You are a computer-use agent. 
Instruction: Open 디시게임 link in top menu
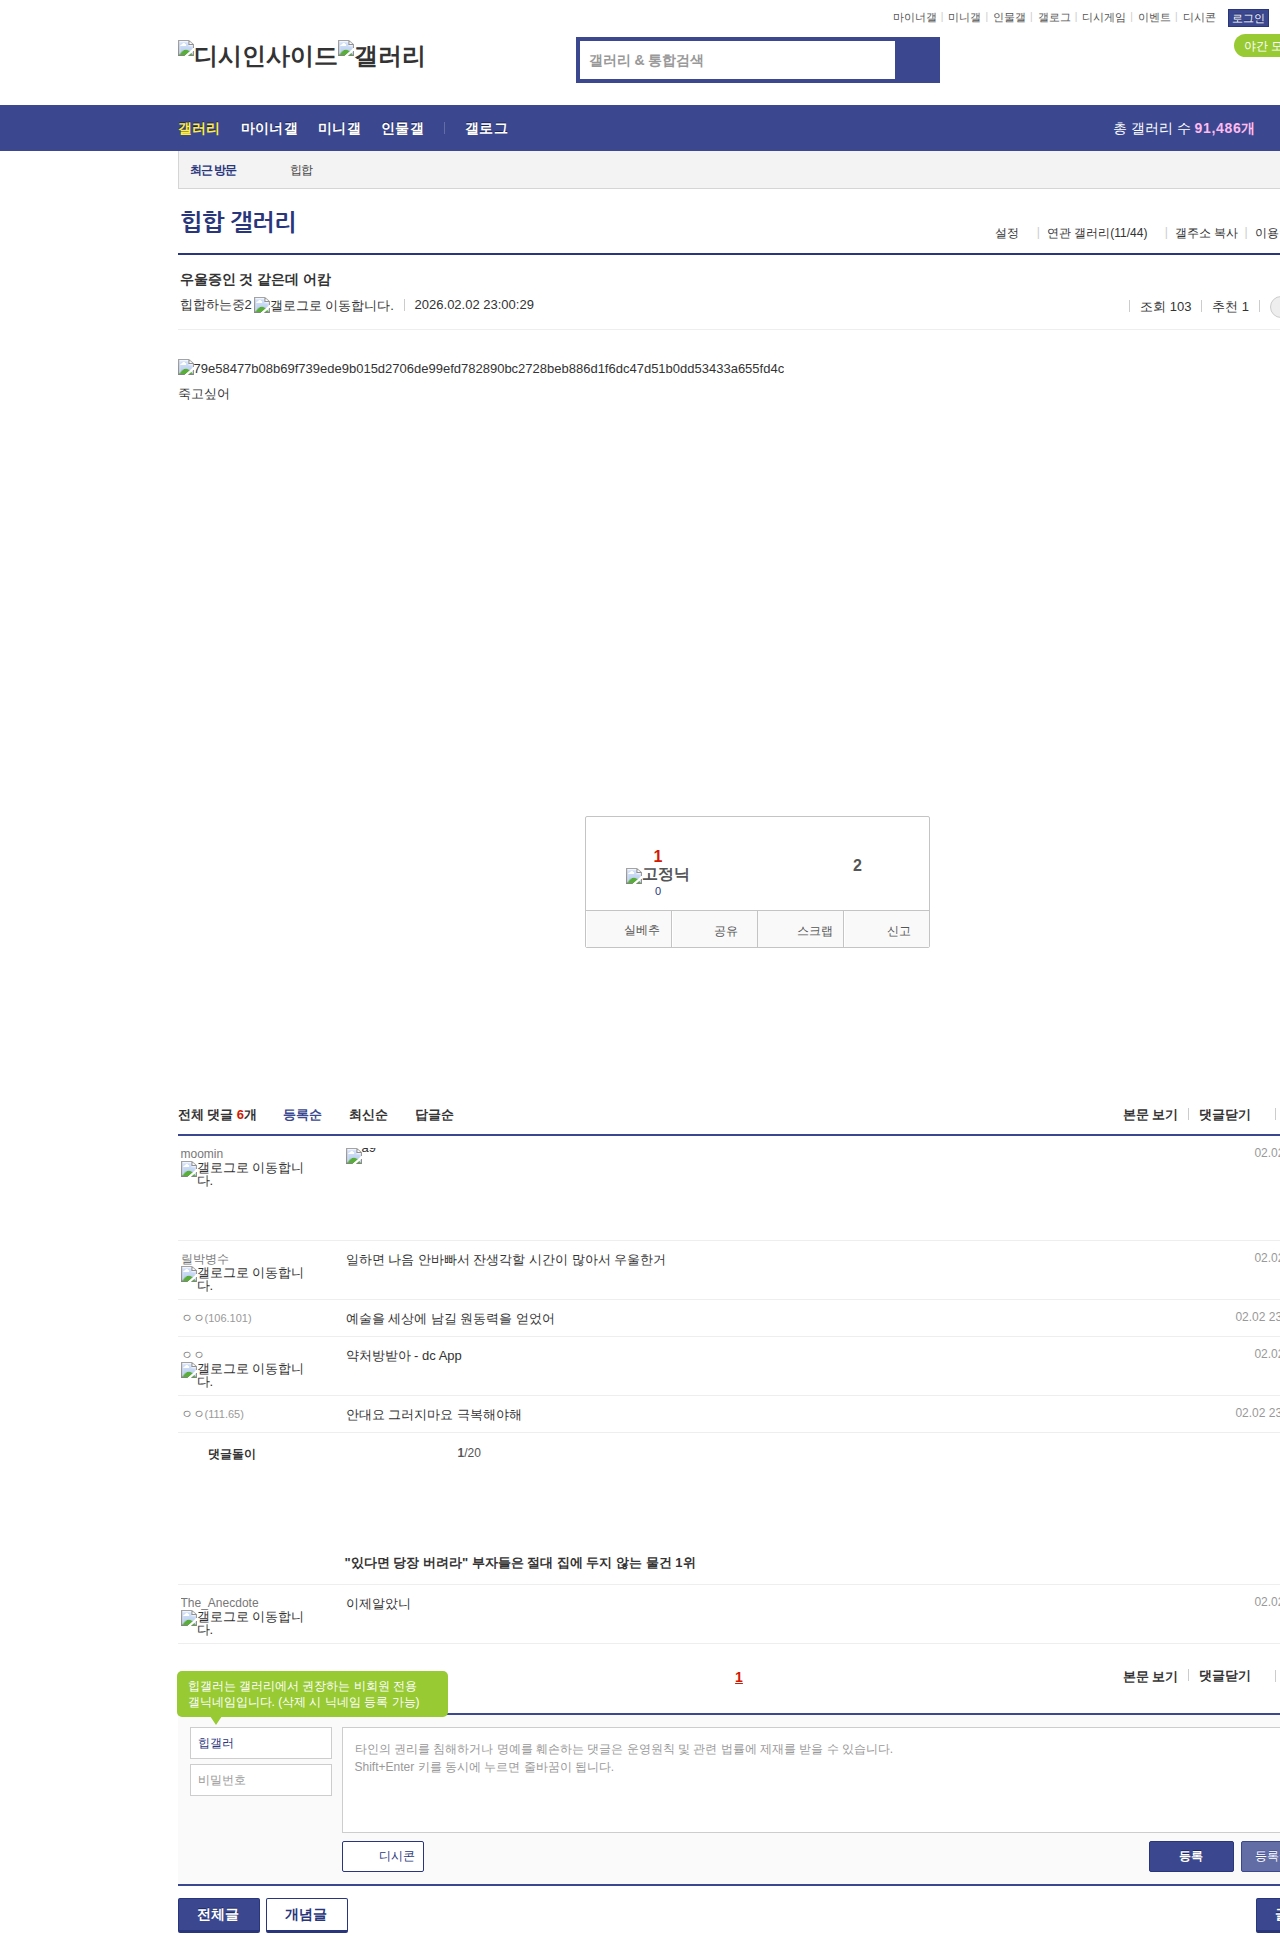coord(1103,18)
